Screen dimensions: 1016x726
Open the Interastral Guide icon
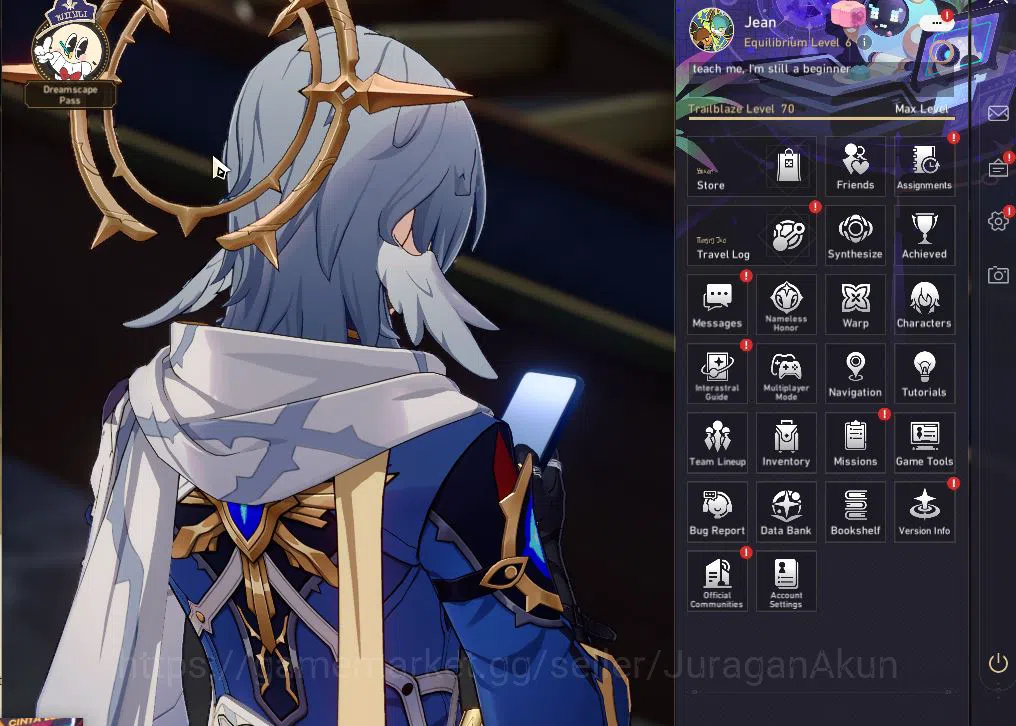pos(717,374)
